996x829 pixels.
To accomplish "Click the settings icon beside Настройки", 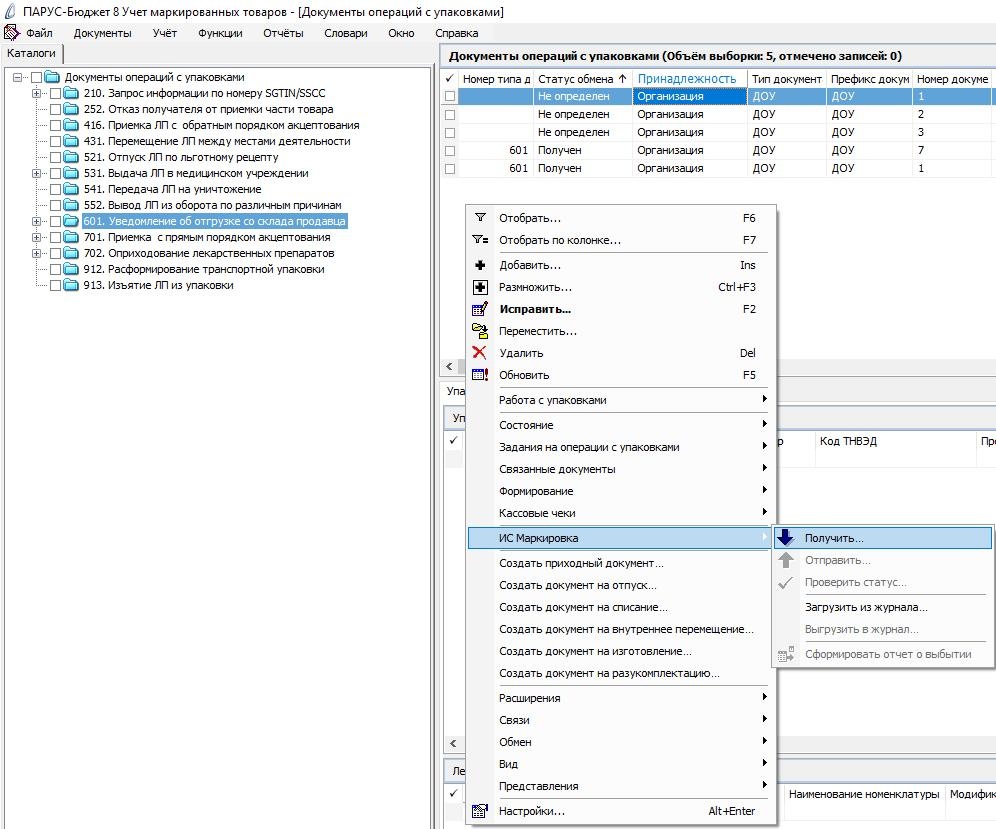I will click(480, 811).
